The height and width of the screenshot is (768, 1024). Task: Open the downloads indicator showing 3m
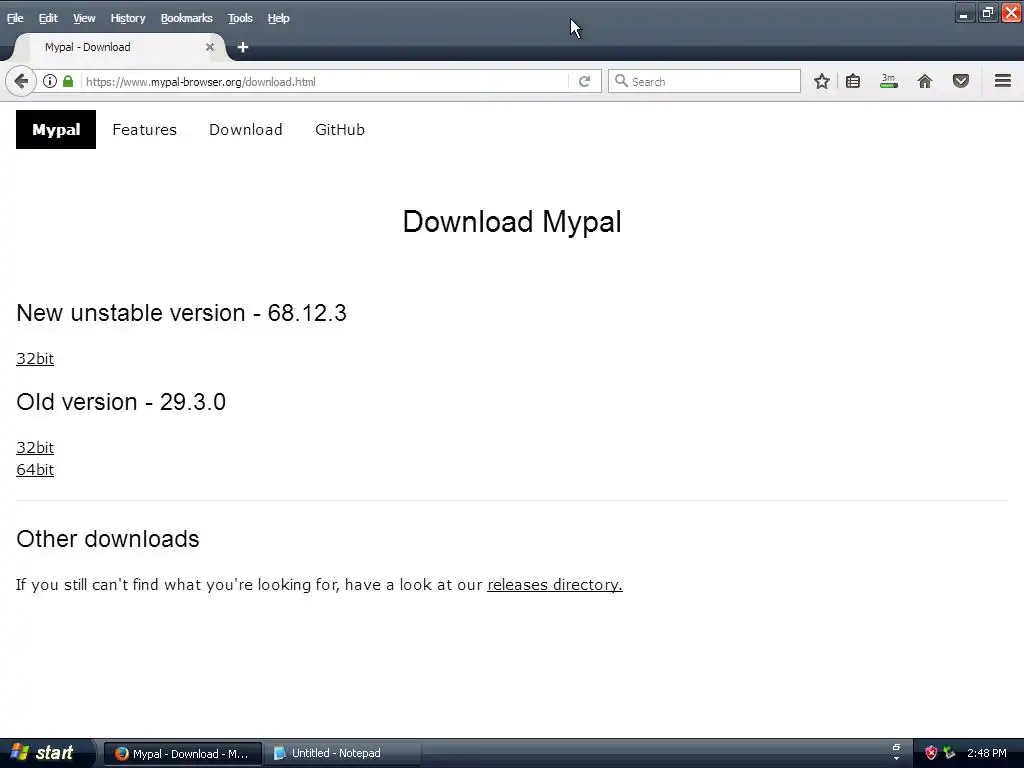[x=889, y=82]
